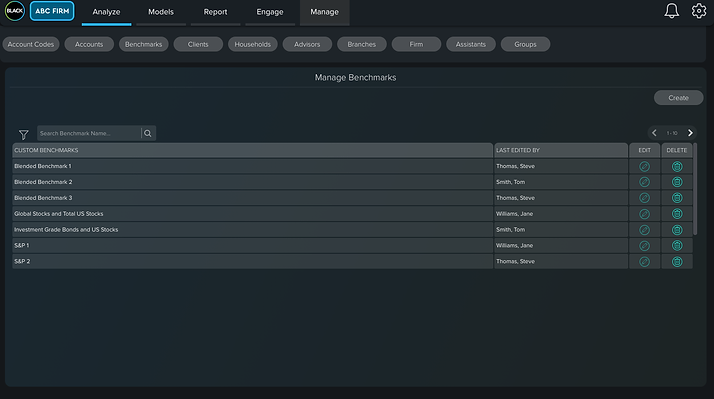Image resolution: width=714 pixels, height=399 pixels.
Task: Select the S&P 2 row name
Action: 22,261
